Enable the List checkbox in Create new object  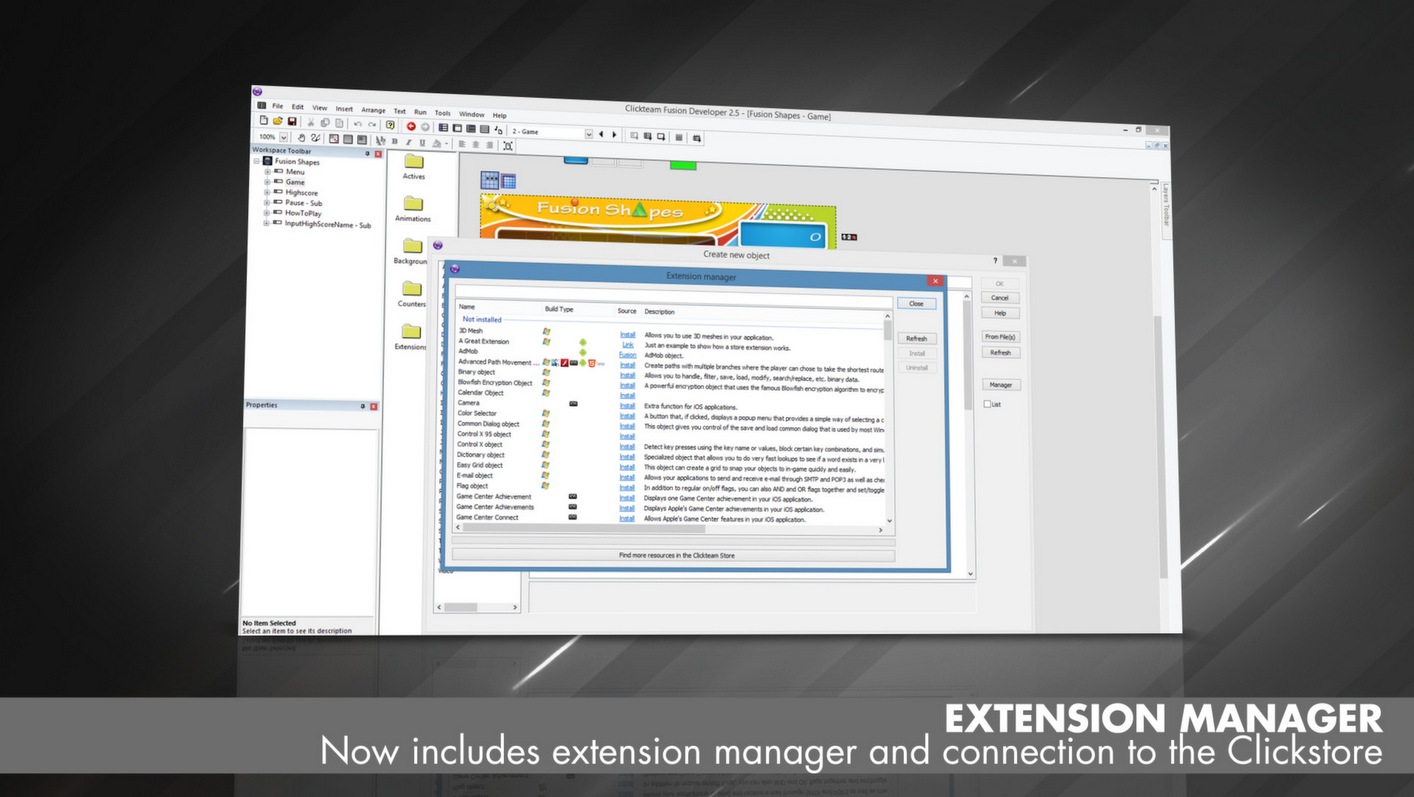[x=987, y=404]
